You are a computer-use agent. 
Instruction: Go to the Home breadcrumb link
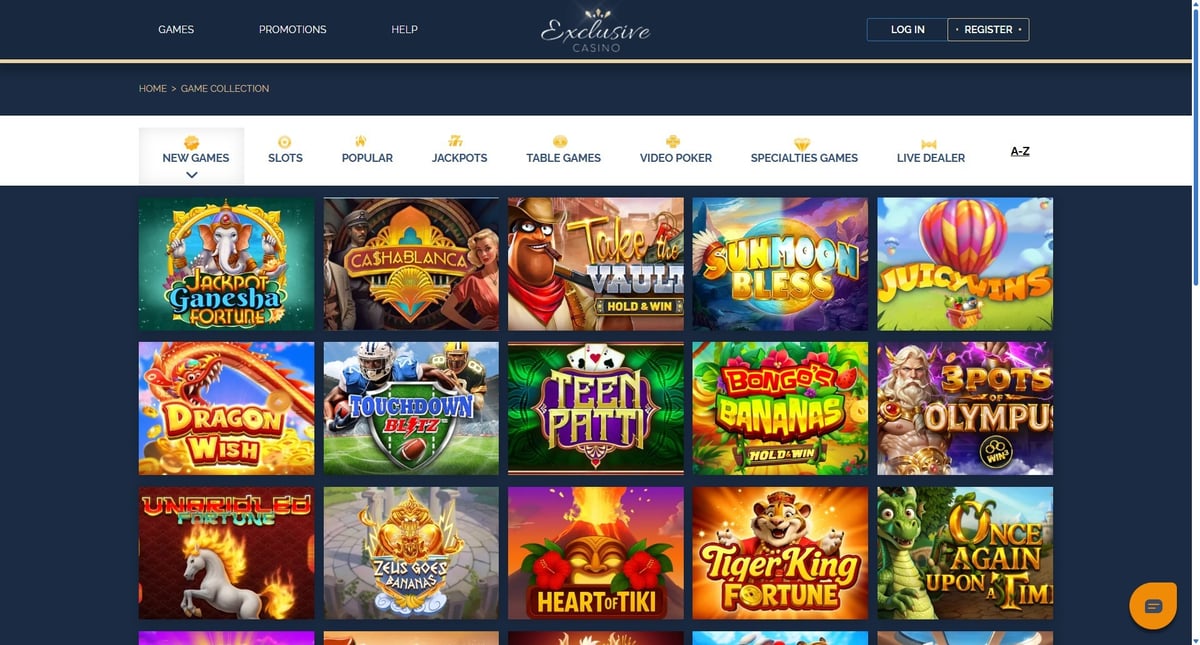pos(153,89)
